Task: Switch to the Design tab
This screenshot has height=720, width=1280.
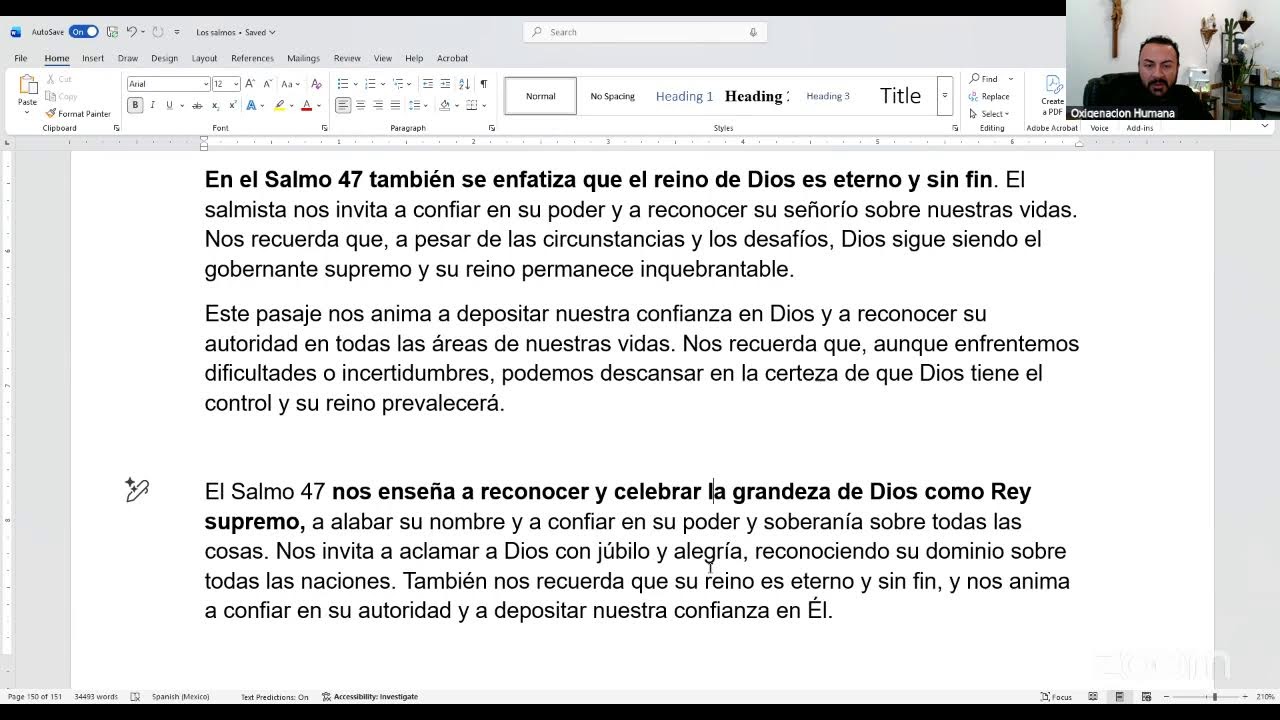Action: tap(164, 58)
